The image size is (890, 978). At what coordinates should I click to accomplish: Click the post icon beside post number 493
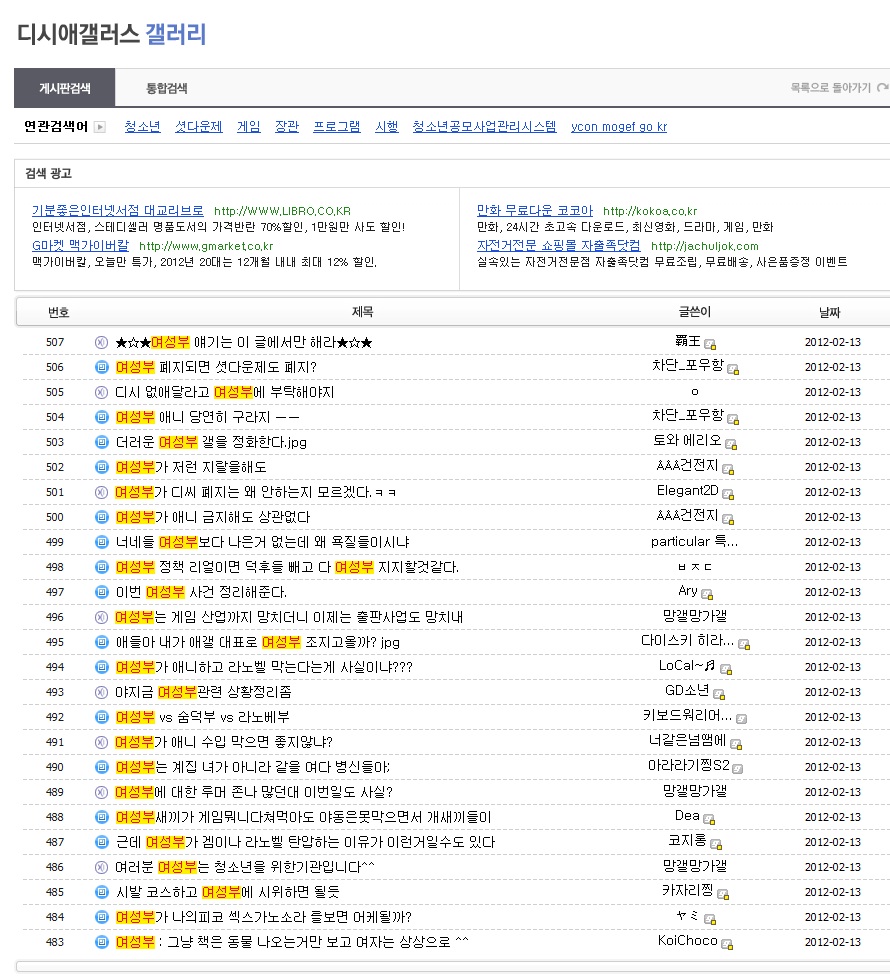click(x=101, y=692)
